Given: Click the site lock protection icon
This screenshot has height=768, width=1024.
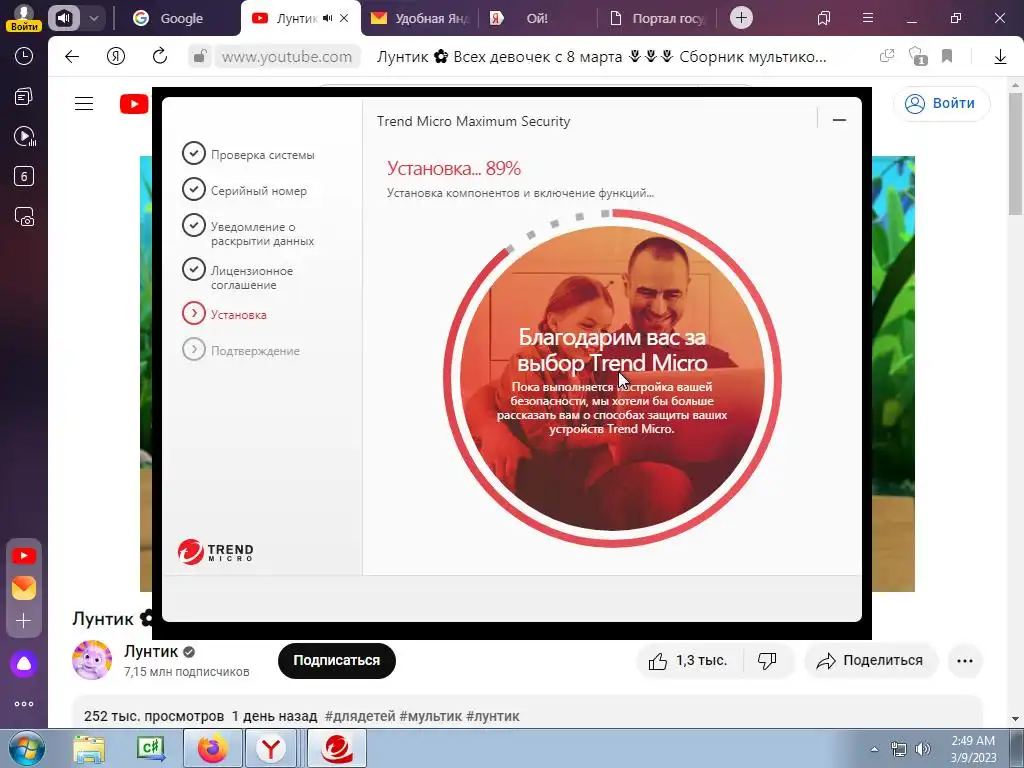Looking at the screenshot, I should point(200,57).
